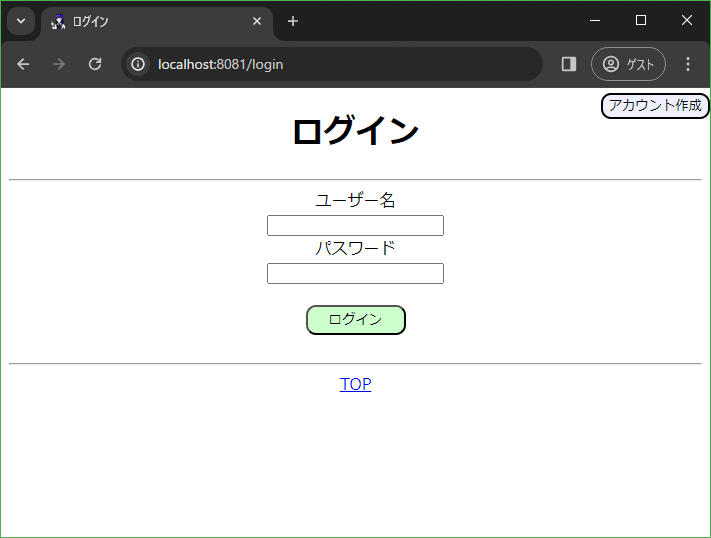Close the browser window
This screenshot has height=538, width=711.
687,20
